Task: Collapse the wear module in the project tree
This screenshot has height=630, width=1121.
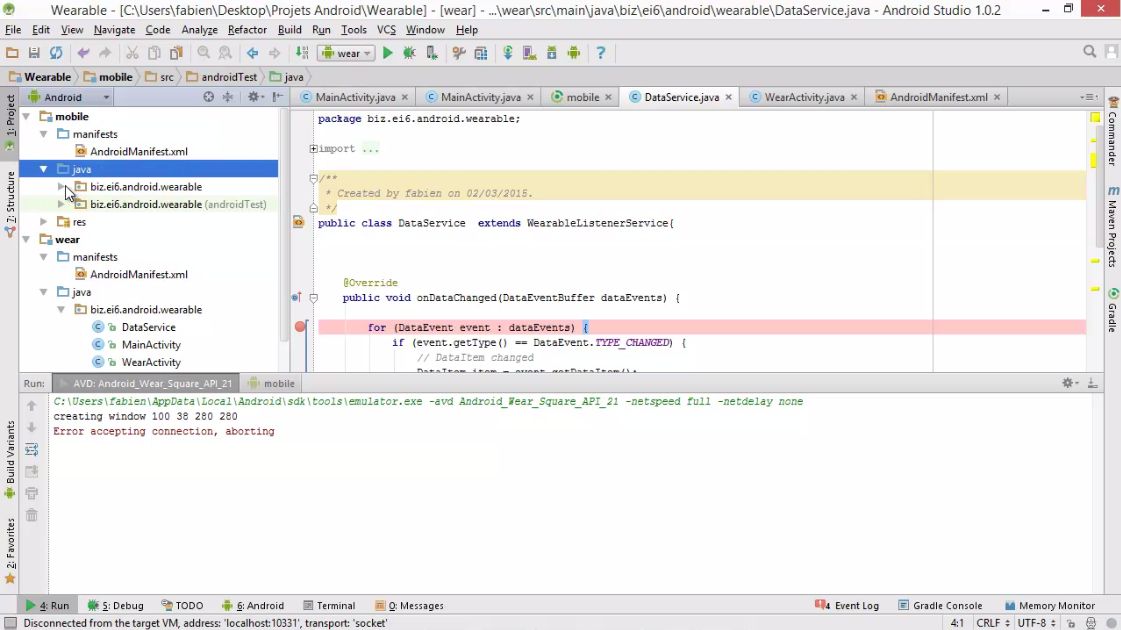Action: 27,239
